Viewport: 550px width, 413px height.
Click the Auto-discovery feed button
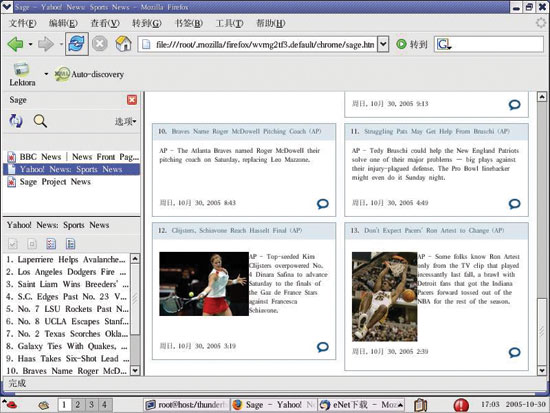89,74
